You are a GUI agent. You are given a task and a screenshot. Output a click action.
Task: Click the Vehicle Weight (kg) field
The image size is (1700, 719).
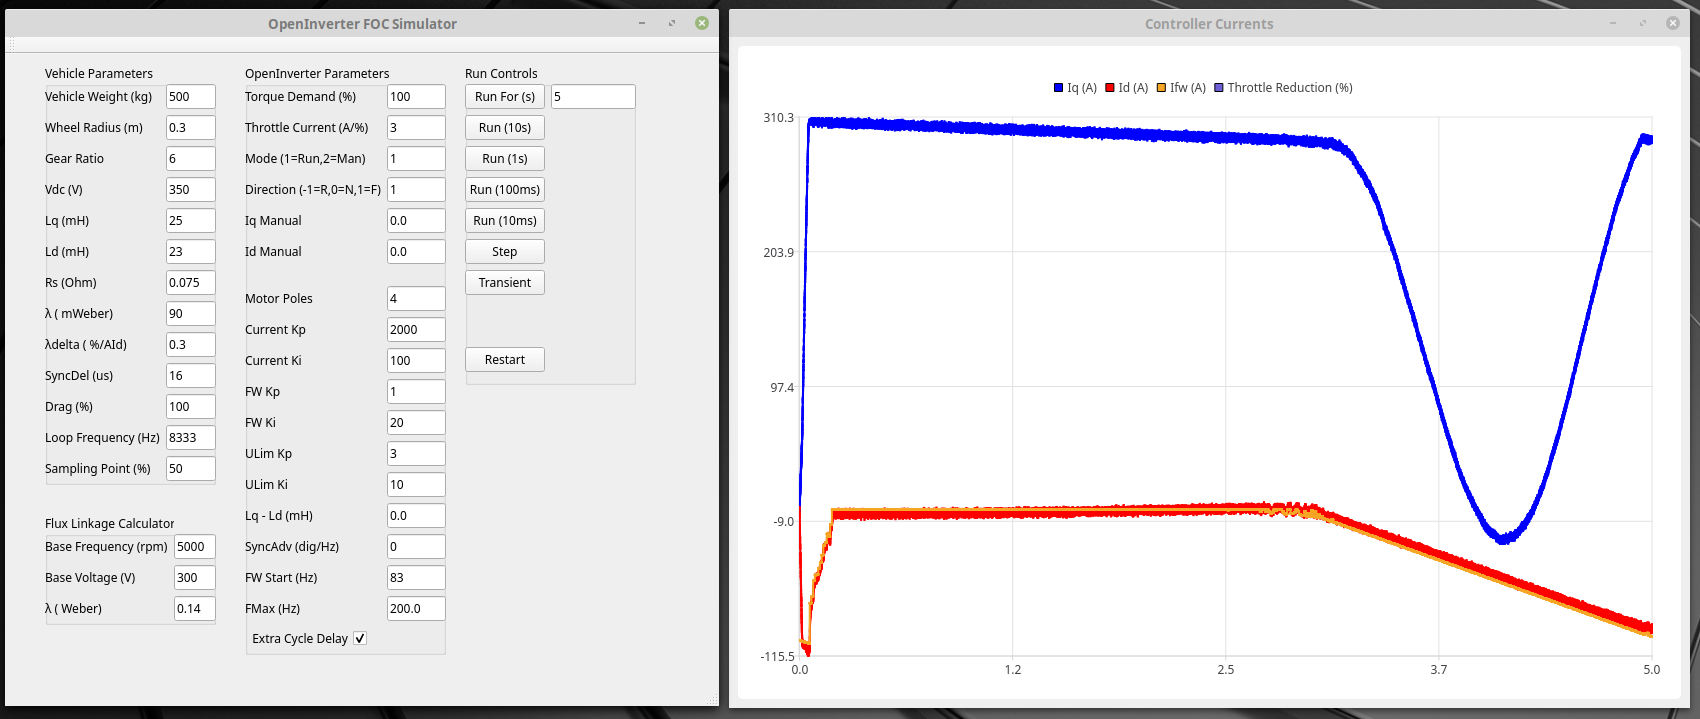click(190, 97)
